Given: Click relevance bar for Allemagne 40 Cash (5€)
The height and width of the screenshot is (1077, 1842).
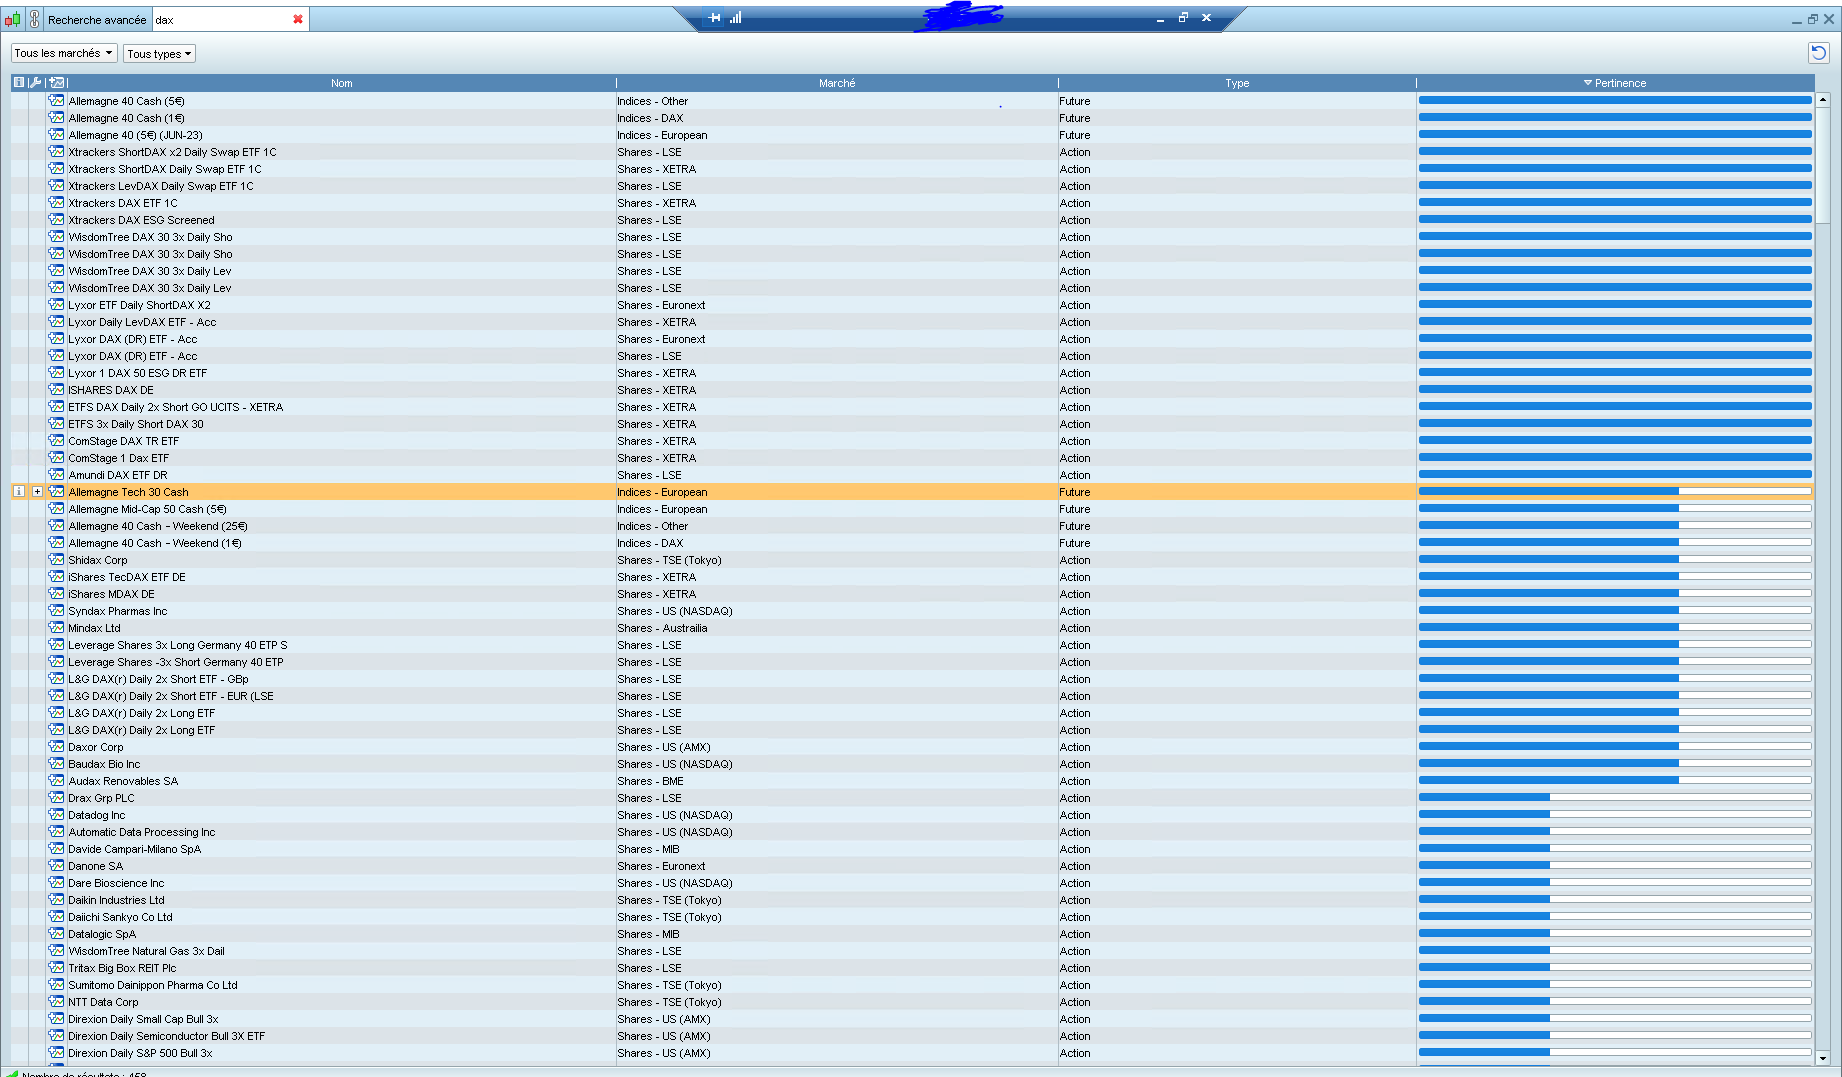Looking at the screenshot, I should 1615,101.
